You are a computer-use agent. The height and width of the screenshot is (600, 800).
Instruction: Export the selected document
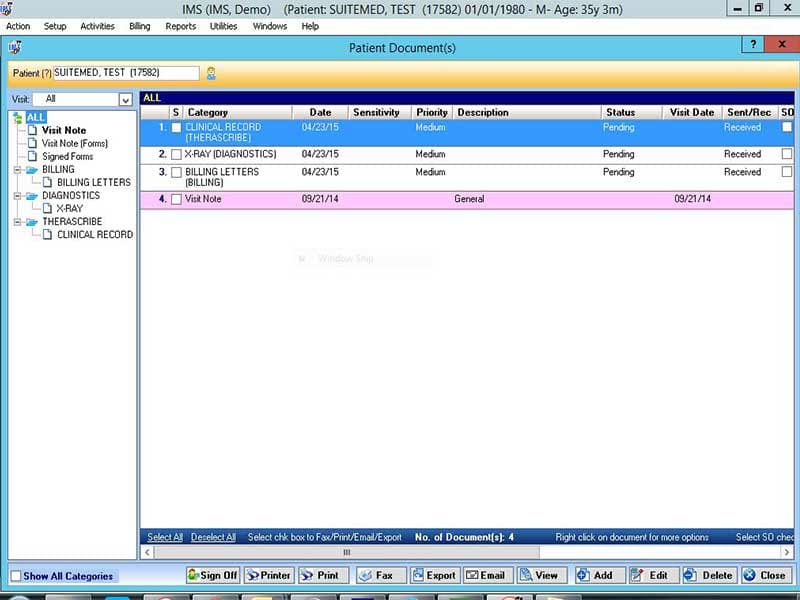pos(436,575)
